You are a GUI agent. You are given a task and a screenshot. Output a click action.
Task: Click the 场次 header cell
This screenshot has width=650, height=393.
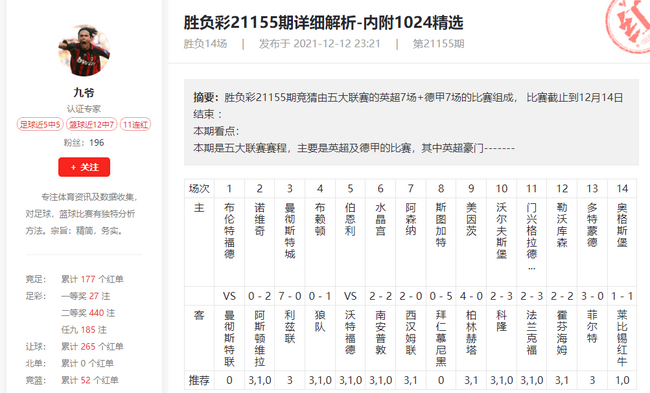tap(199, 189)
